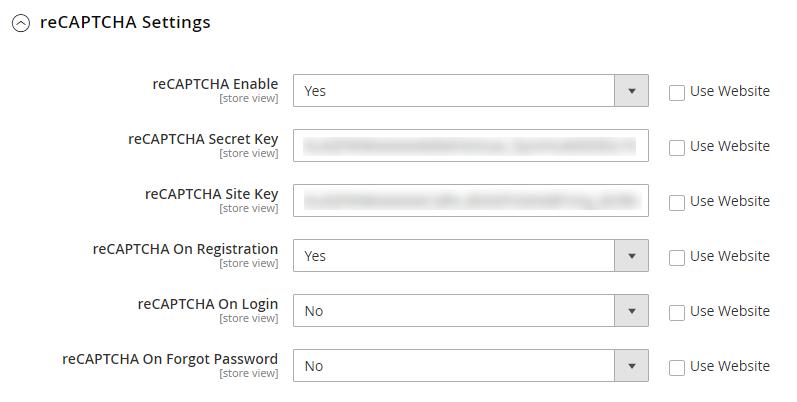Click the reCAPTCHA Settings section heading
This screenshot has width=797, height=402.
click(125, 22)
